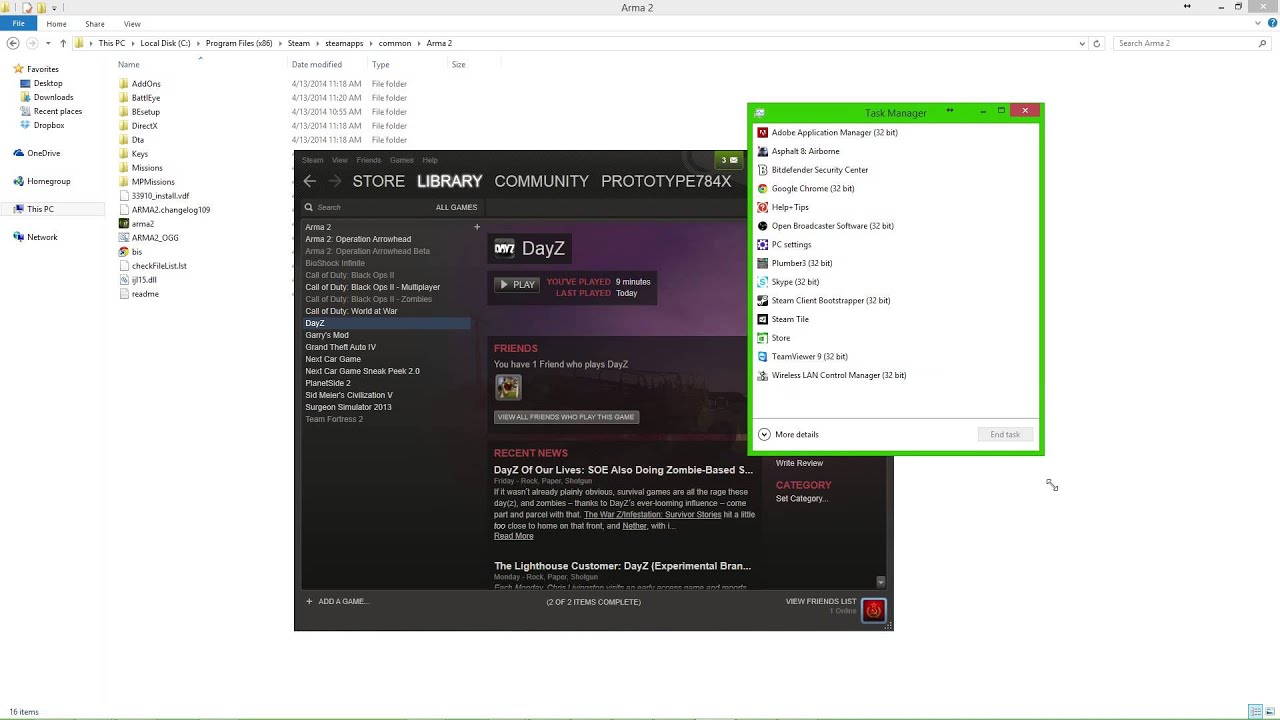Click the Steam Tile icon in Task Manager
The image size is (1280, 720).
click(762, 319)
